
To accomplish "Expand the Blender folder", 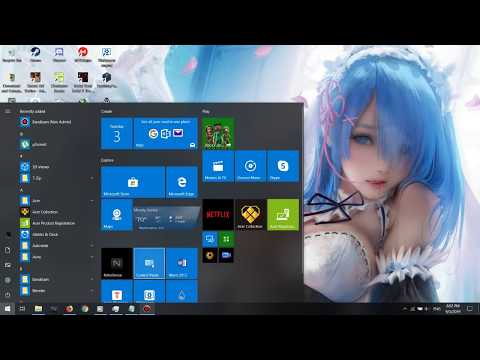I will (57, 291).
